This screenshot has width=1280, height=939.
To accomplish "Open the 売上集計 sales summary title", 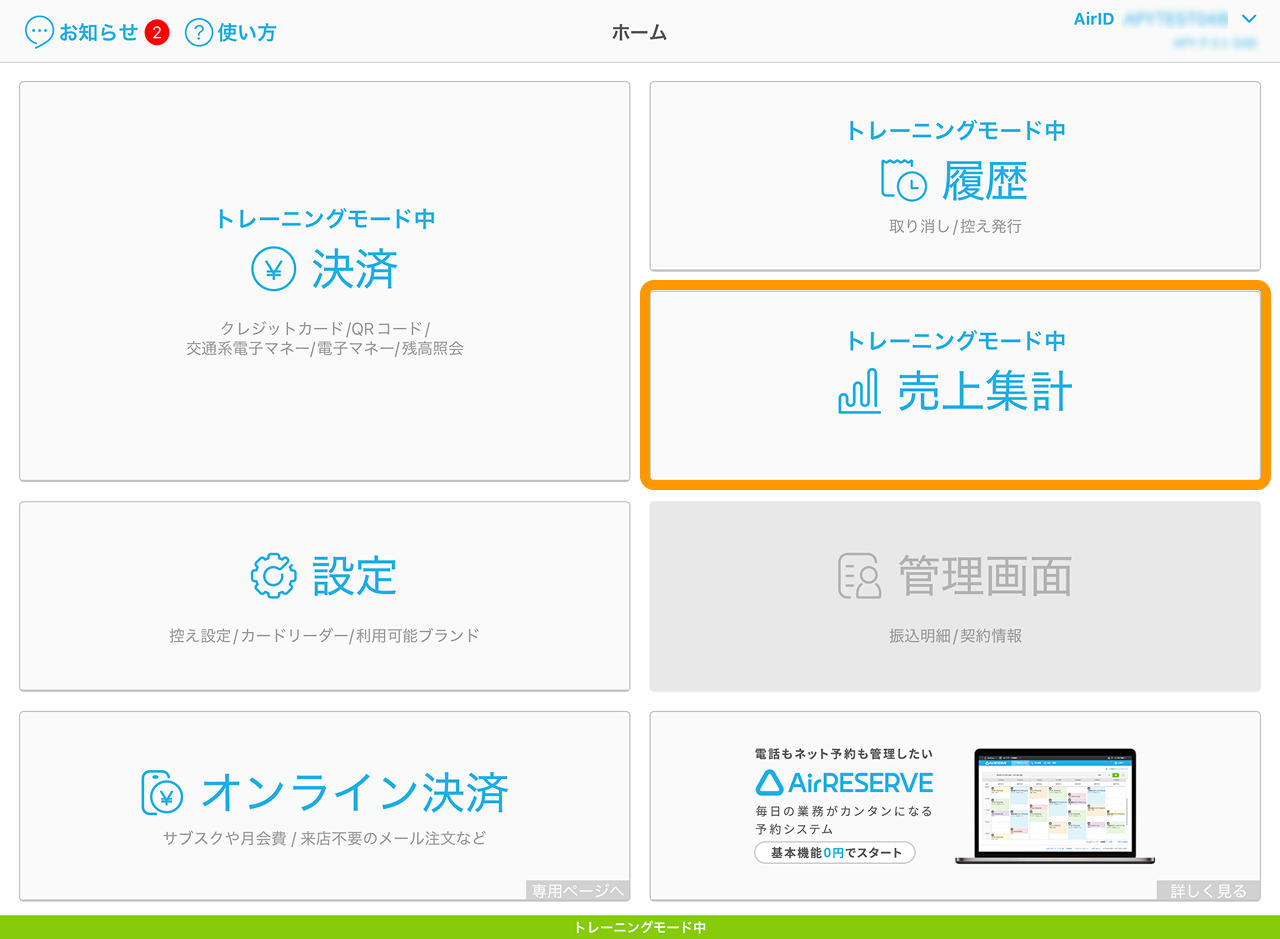I will coord(984,392).
